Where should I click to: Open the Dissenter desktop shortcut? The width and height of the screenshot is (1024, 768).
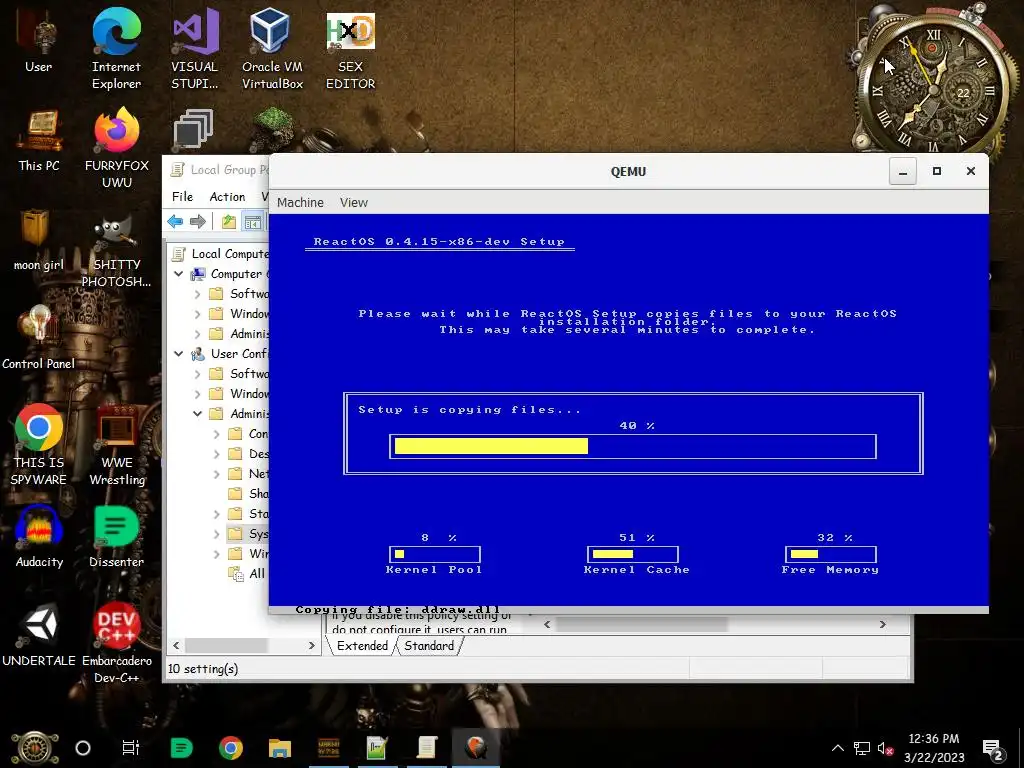pyautogui.click(x=116, y=537)
